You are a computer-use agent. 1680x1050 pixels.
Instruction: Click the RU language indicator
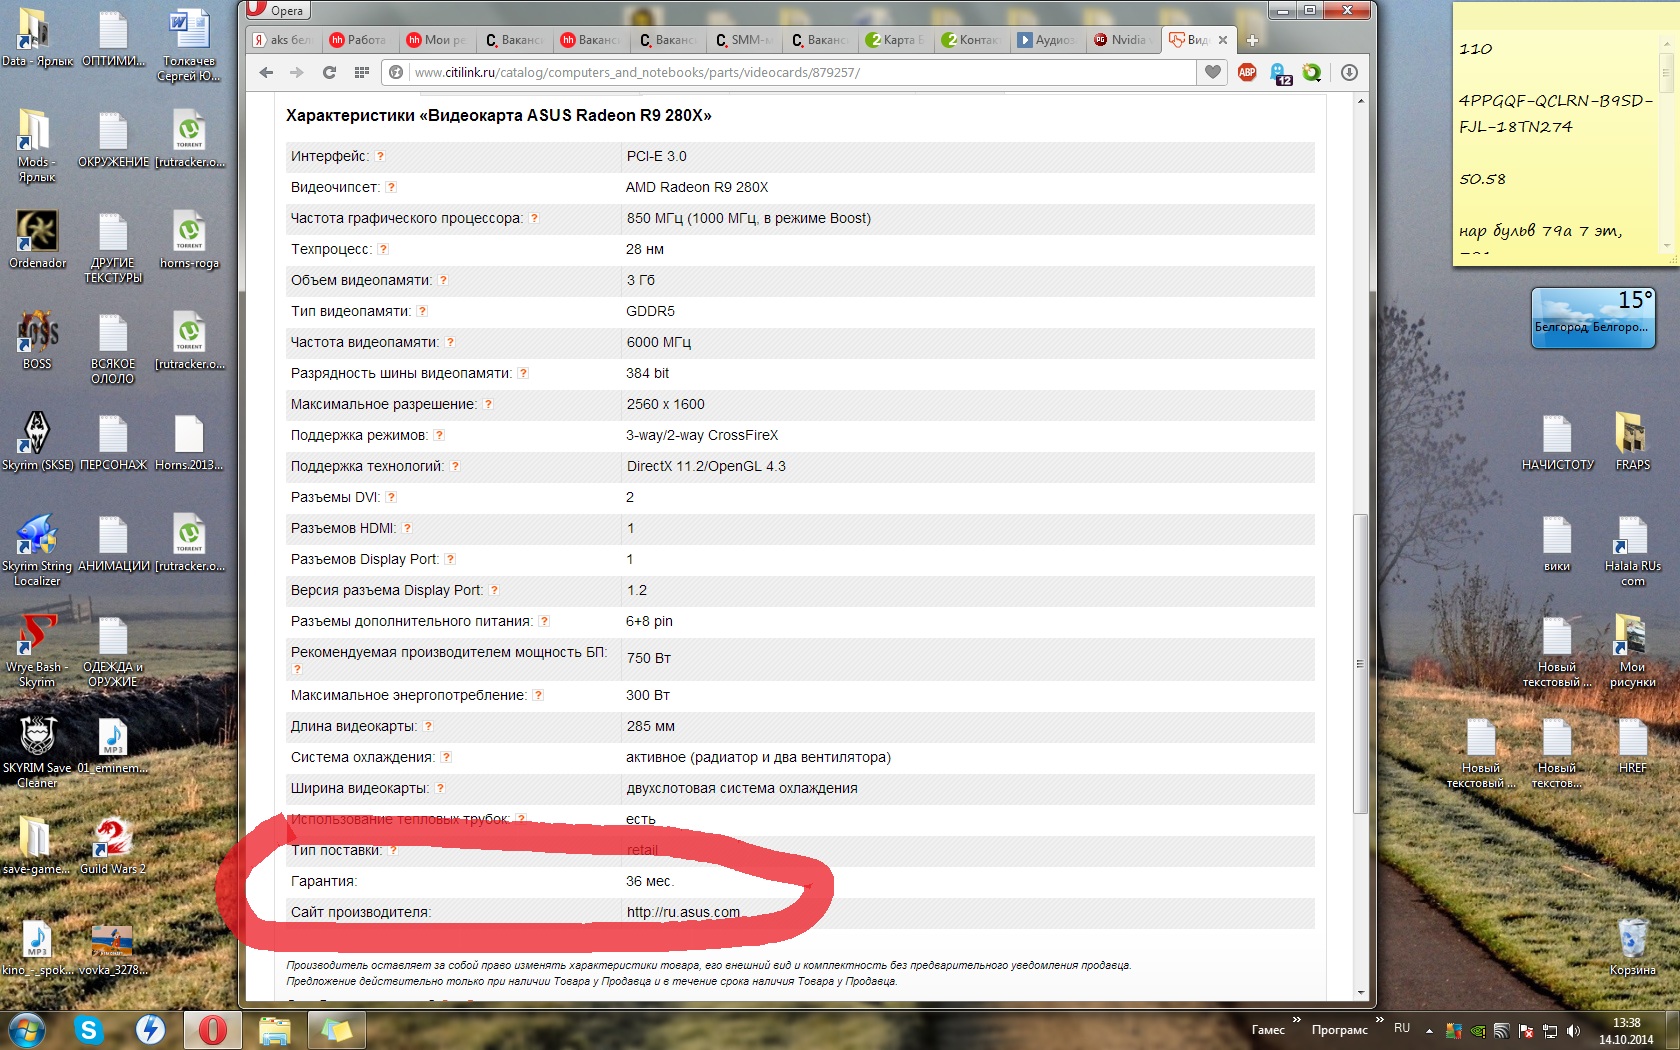(1402, 1028)
